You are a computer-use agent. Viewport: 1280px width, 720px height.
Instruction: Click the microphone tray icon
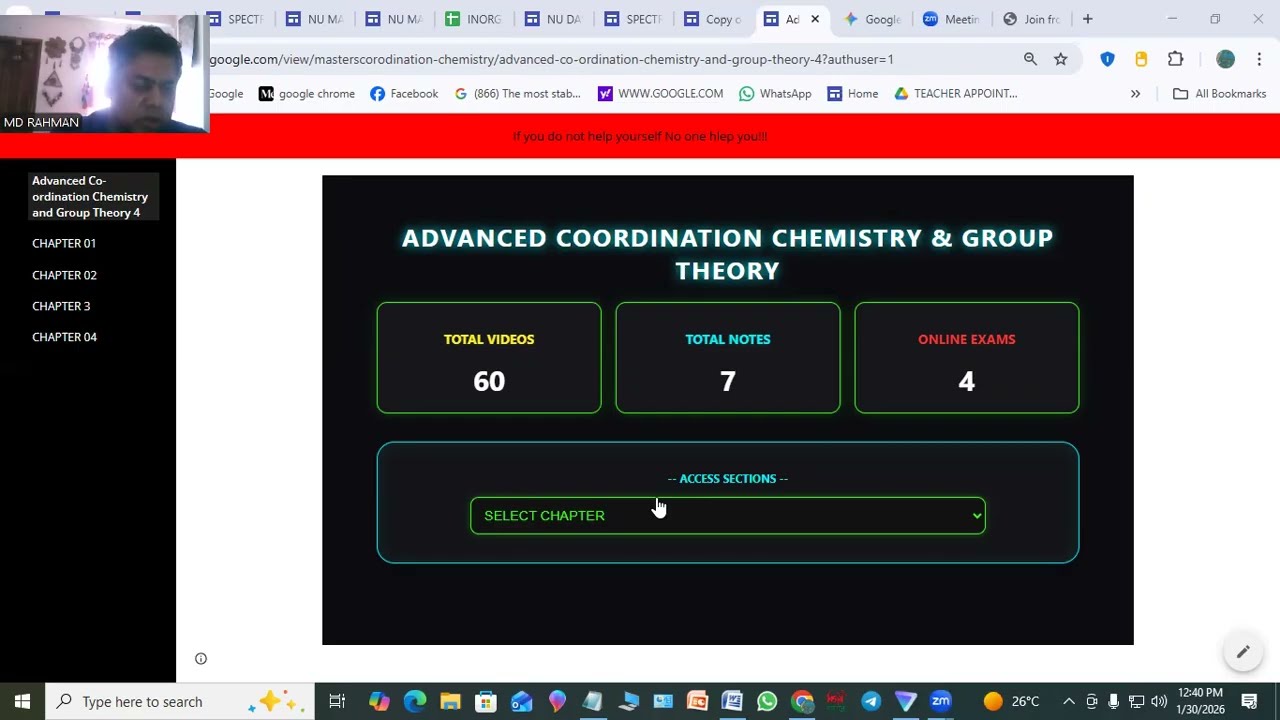(x=1114, y=701)
